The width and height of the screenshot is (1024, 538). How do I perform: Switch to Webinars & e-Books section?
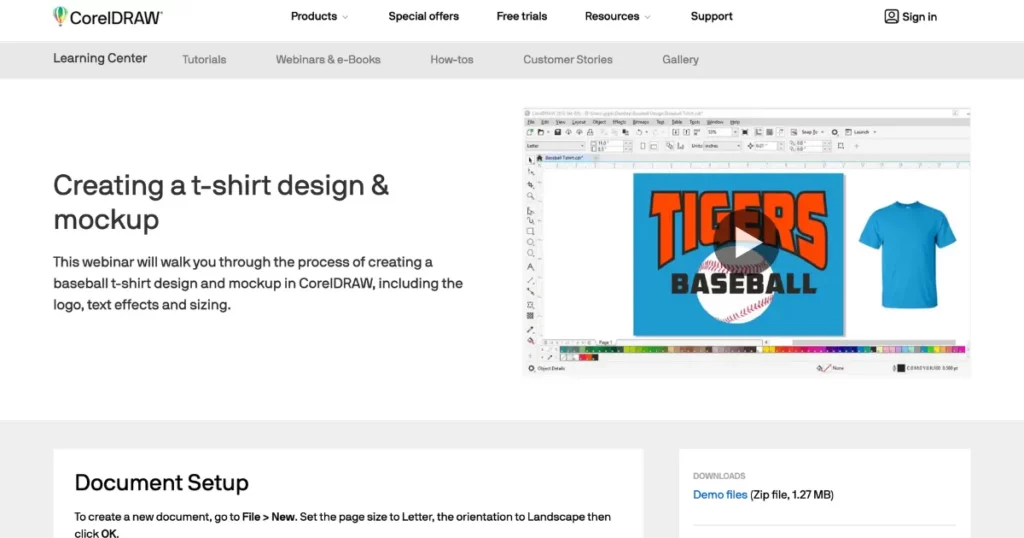pos(328,60)
